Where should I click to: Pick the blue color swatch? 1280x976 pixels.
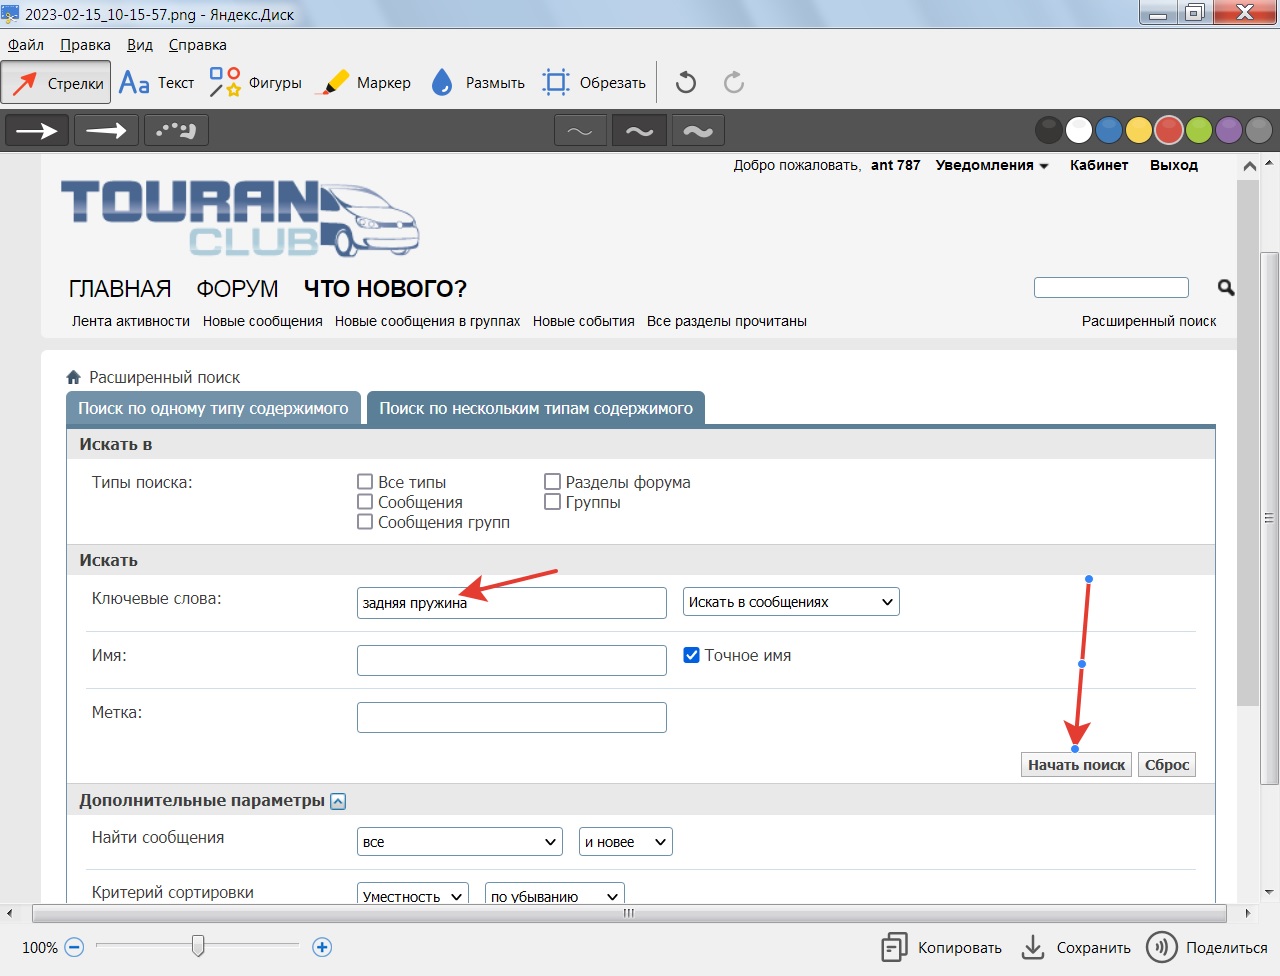1108,130
